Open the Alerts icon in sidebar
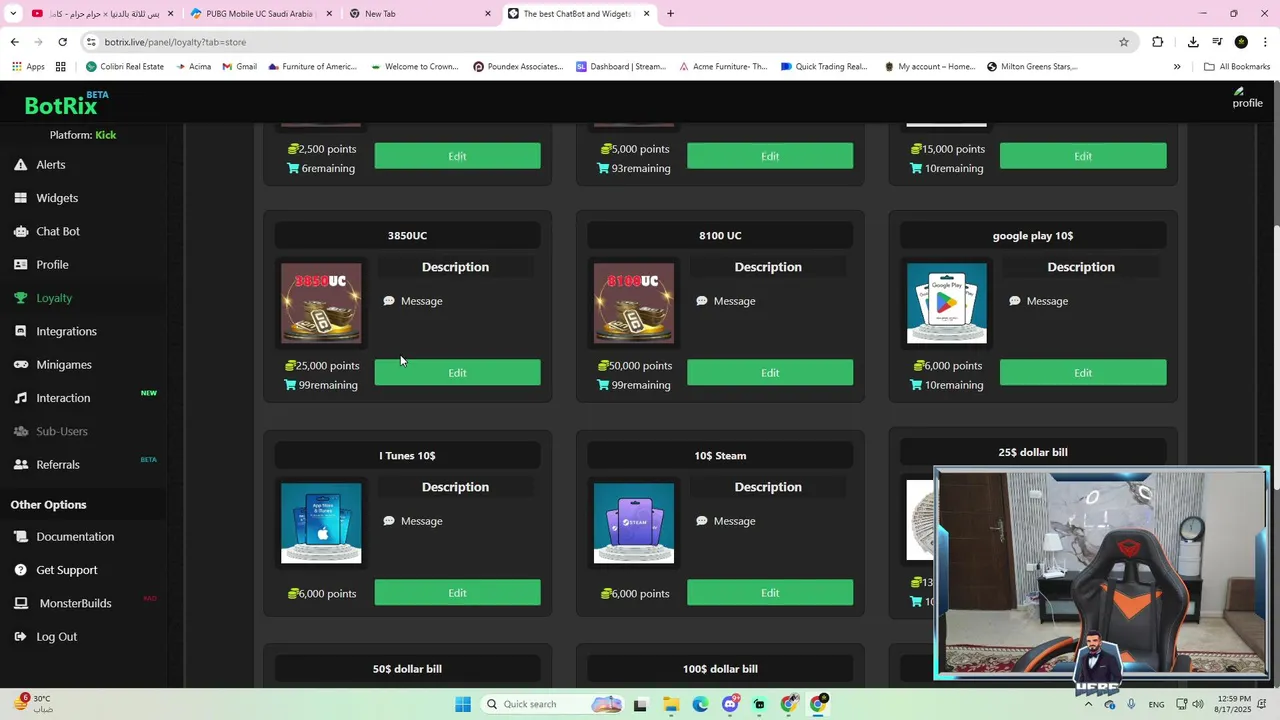The image size is (1280, 720). pyautogui.click(x=20, y=165)
